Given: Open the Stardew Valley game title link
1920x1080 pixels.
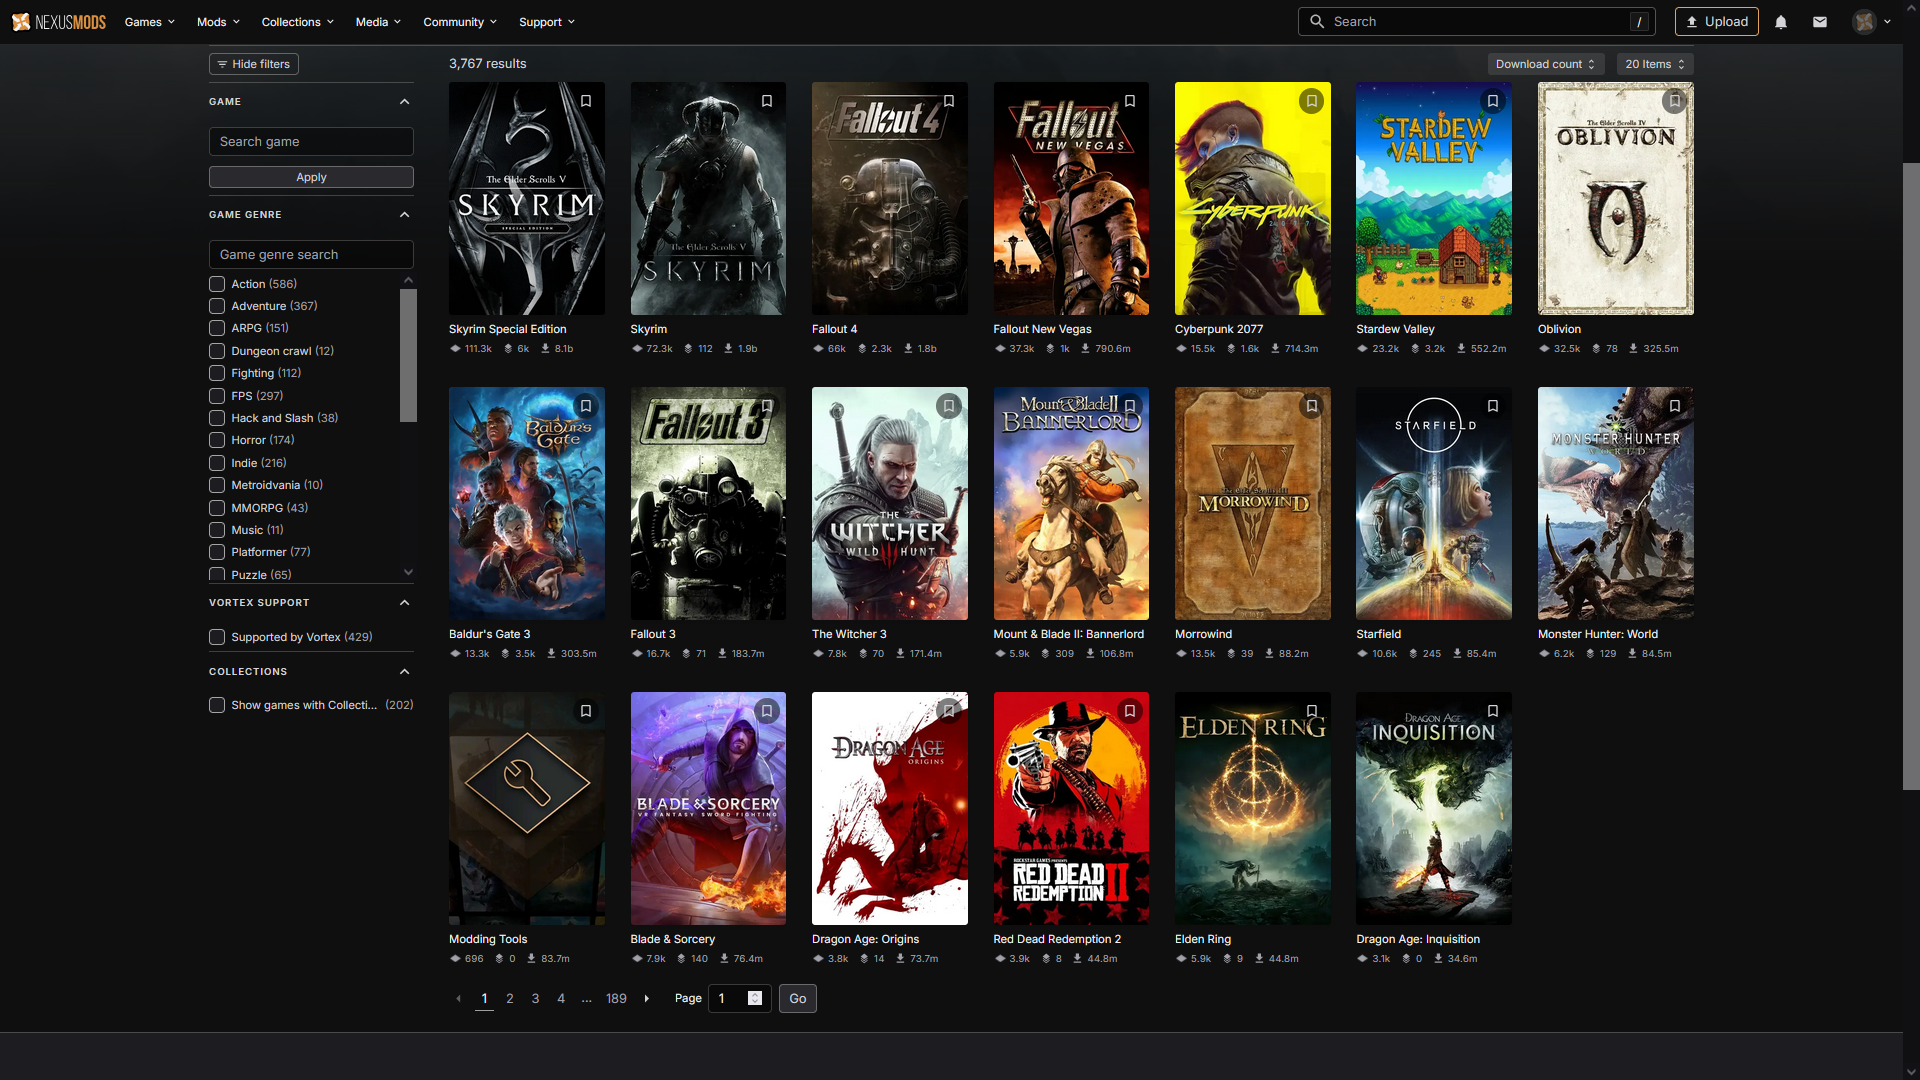Looking at the screenshot, I should point(1395,329).
